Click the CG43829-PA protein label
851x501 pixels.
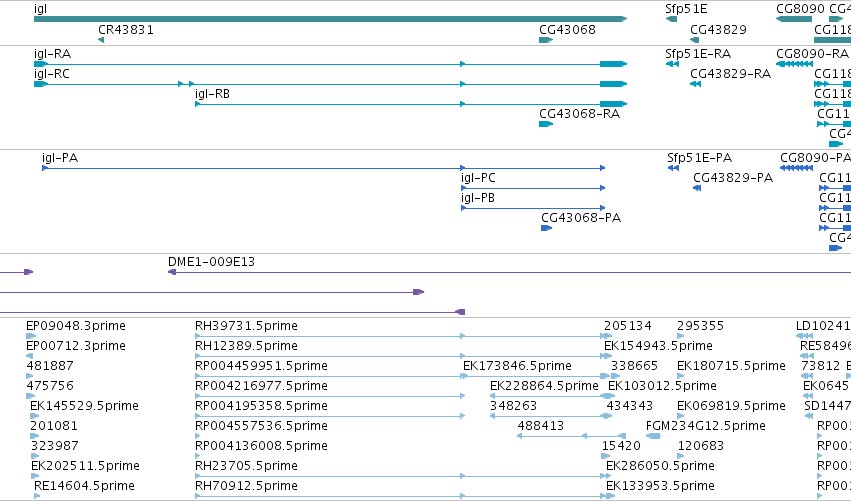pos(733,178)
